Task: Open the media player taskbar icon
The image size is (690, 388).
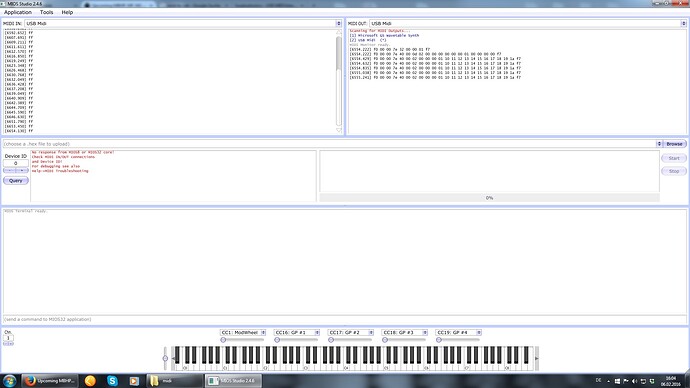Action: 134,381
